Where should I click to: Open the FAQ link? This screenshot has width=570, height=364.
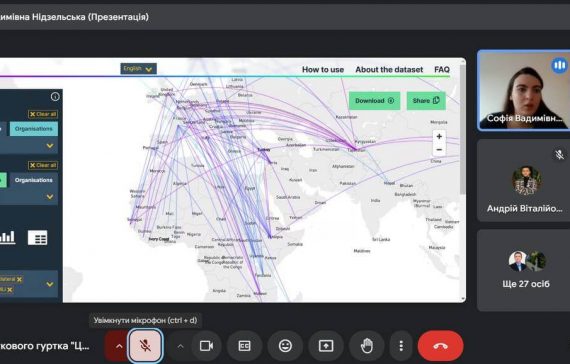tap(442, 69)
